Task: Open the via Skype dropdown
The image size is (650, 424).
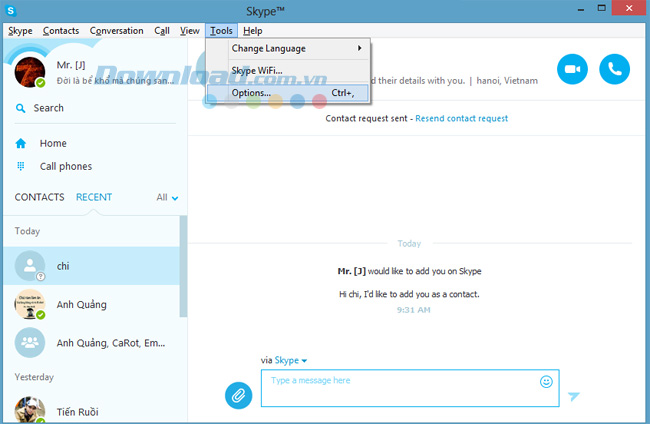Action: 290,360
